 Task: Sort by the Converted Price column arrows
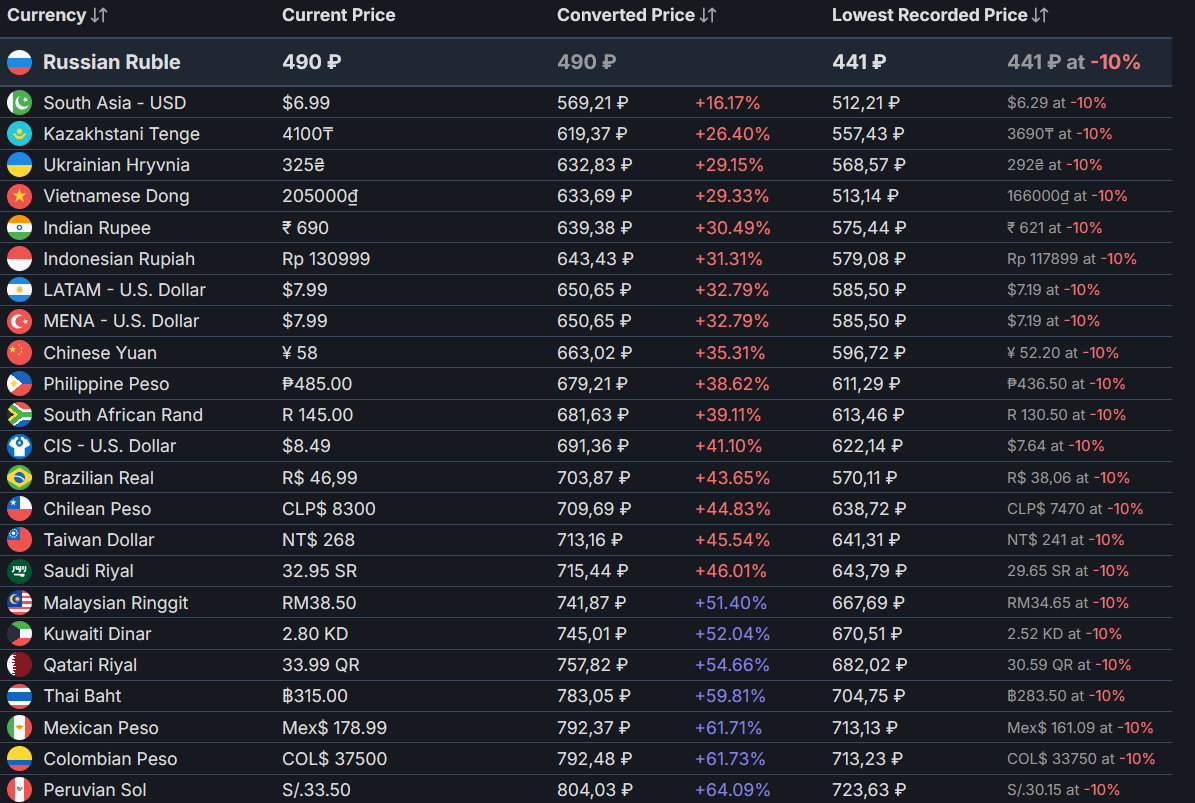[708, 15]
